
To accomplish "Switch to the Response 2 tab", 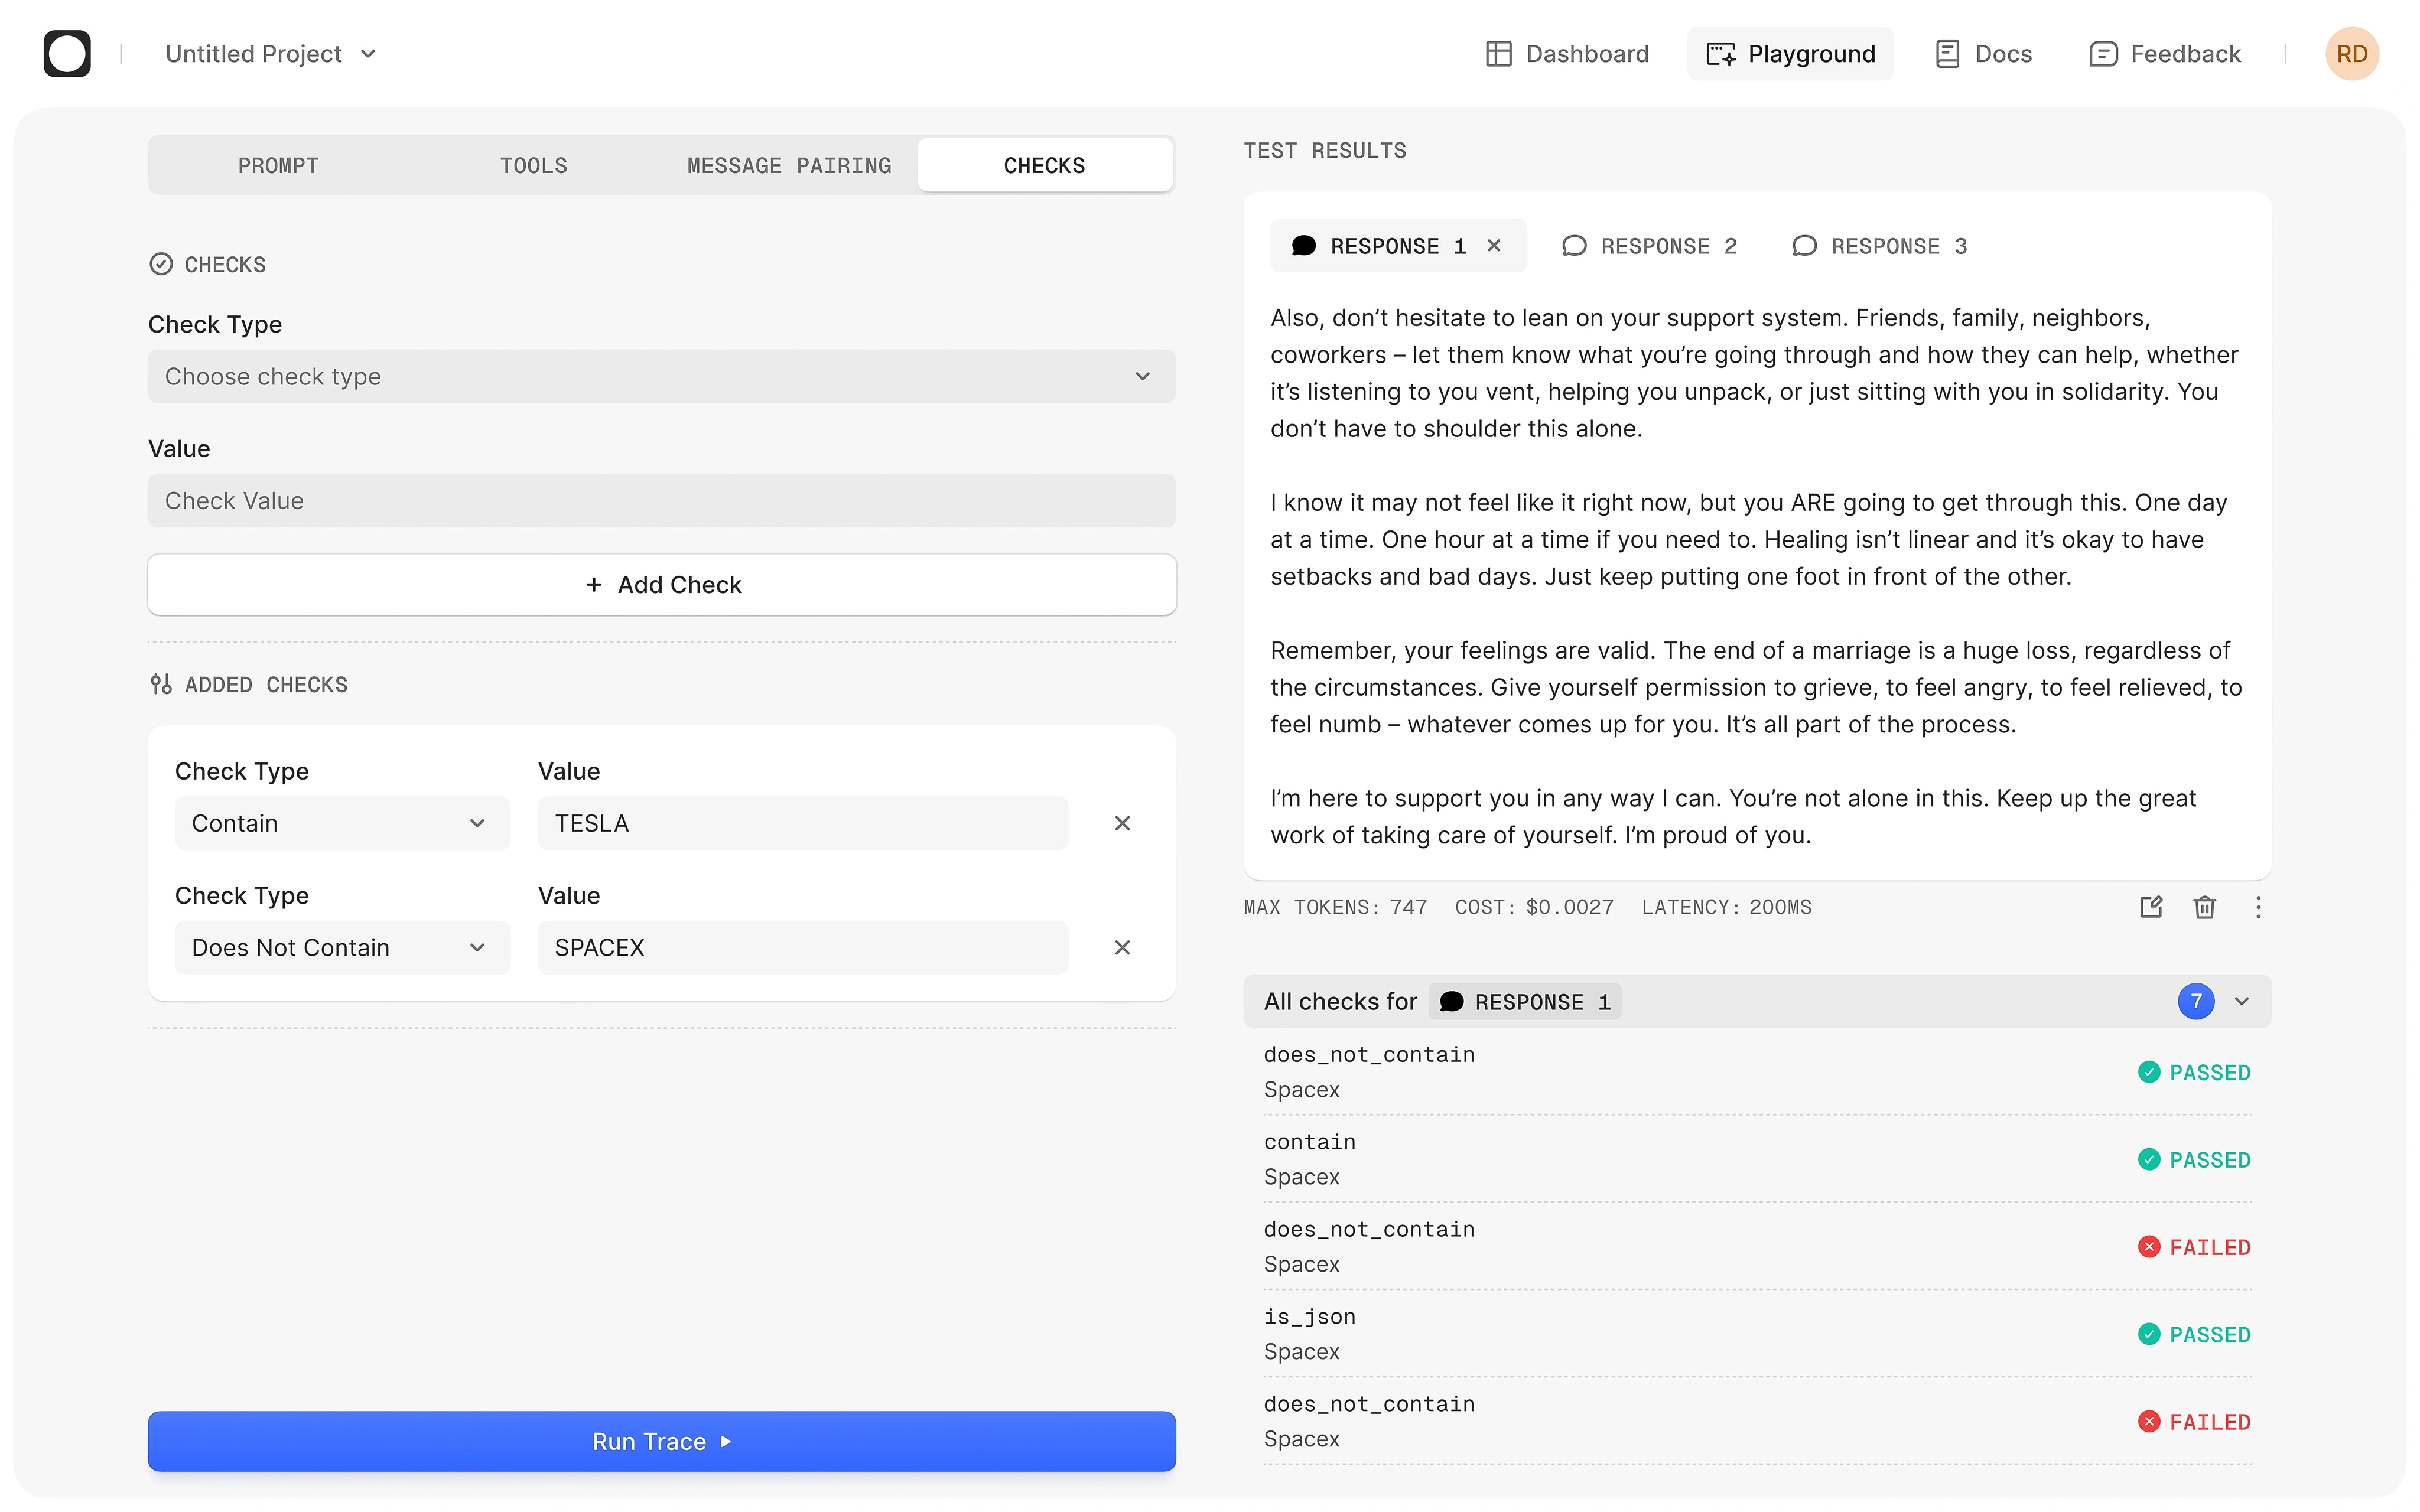I will tap(1651, 246).
